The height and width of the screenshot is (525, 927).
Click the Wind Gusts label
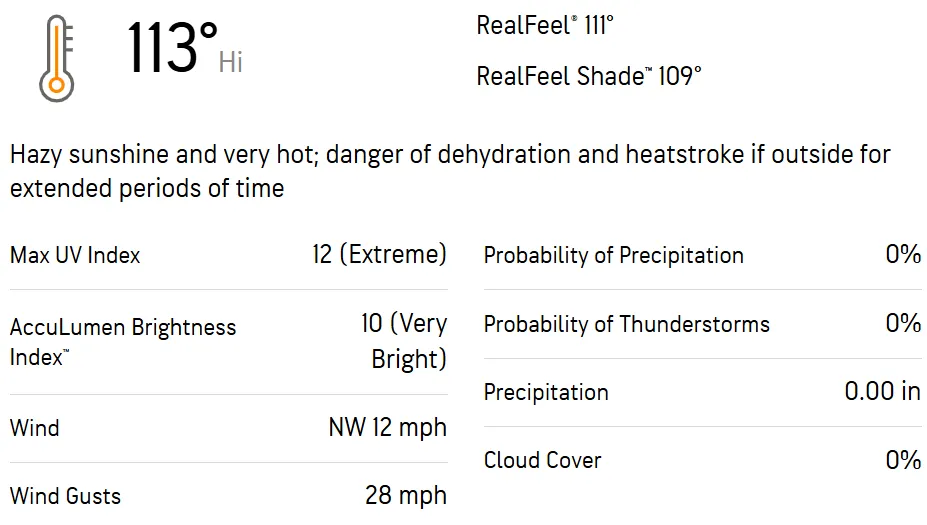(65, 496)
